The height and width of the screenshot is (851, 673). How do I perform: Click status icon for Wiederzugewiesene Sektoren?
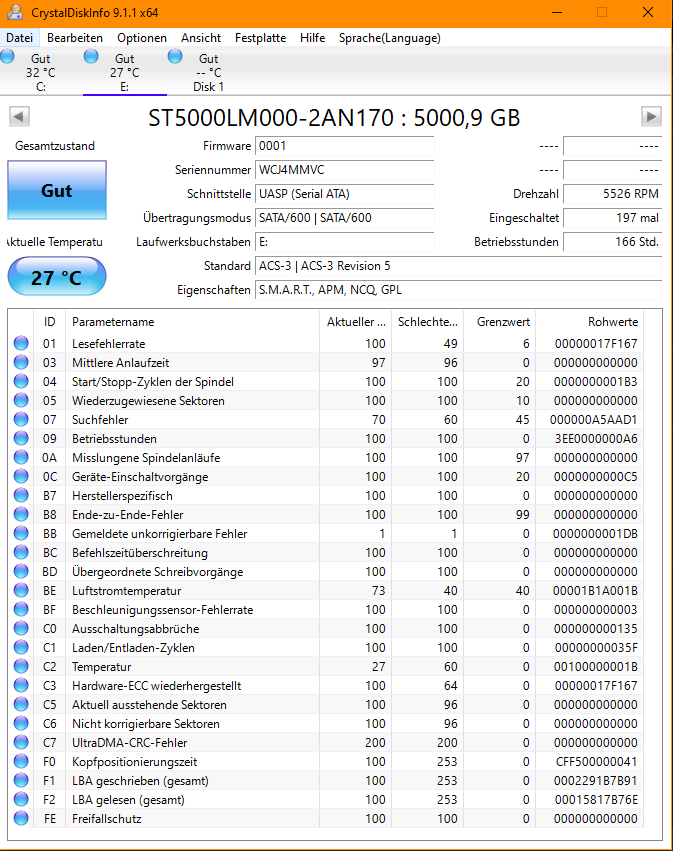(21, 400)
